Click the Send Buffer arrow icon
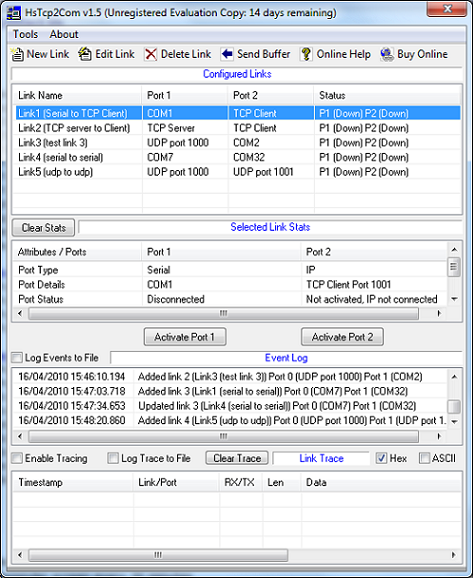Image resolution: width=474 pixels, height=578 pixels. pos(227,54)
